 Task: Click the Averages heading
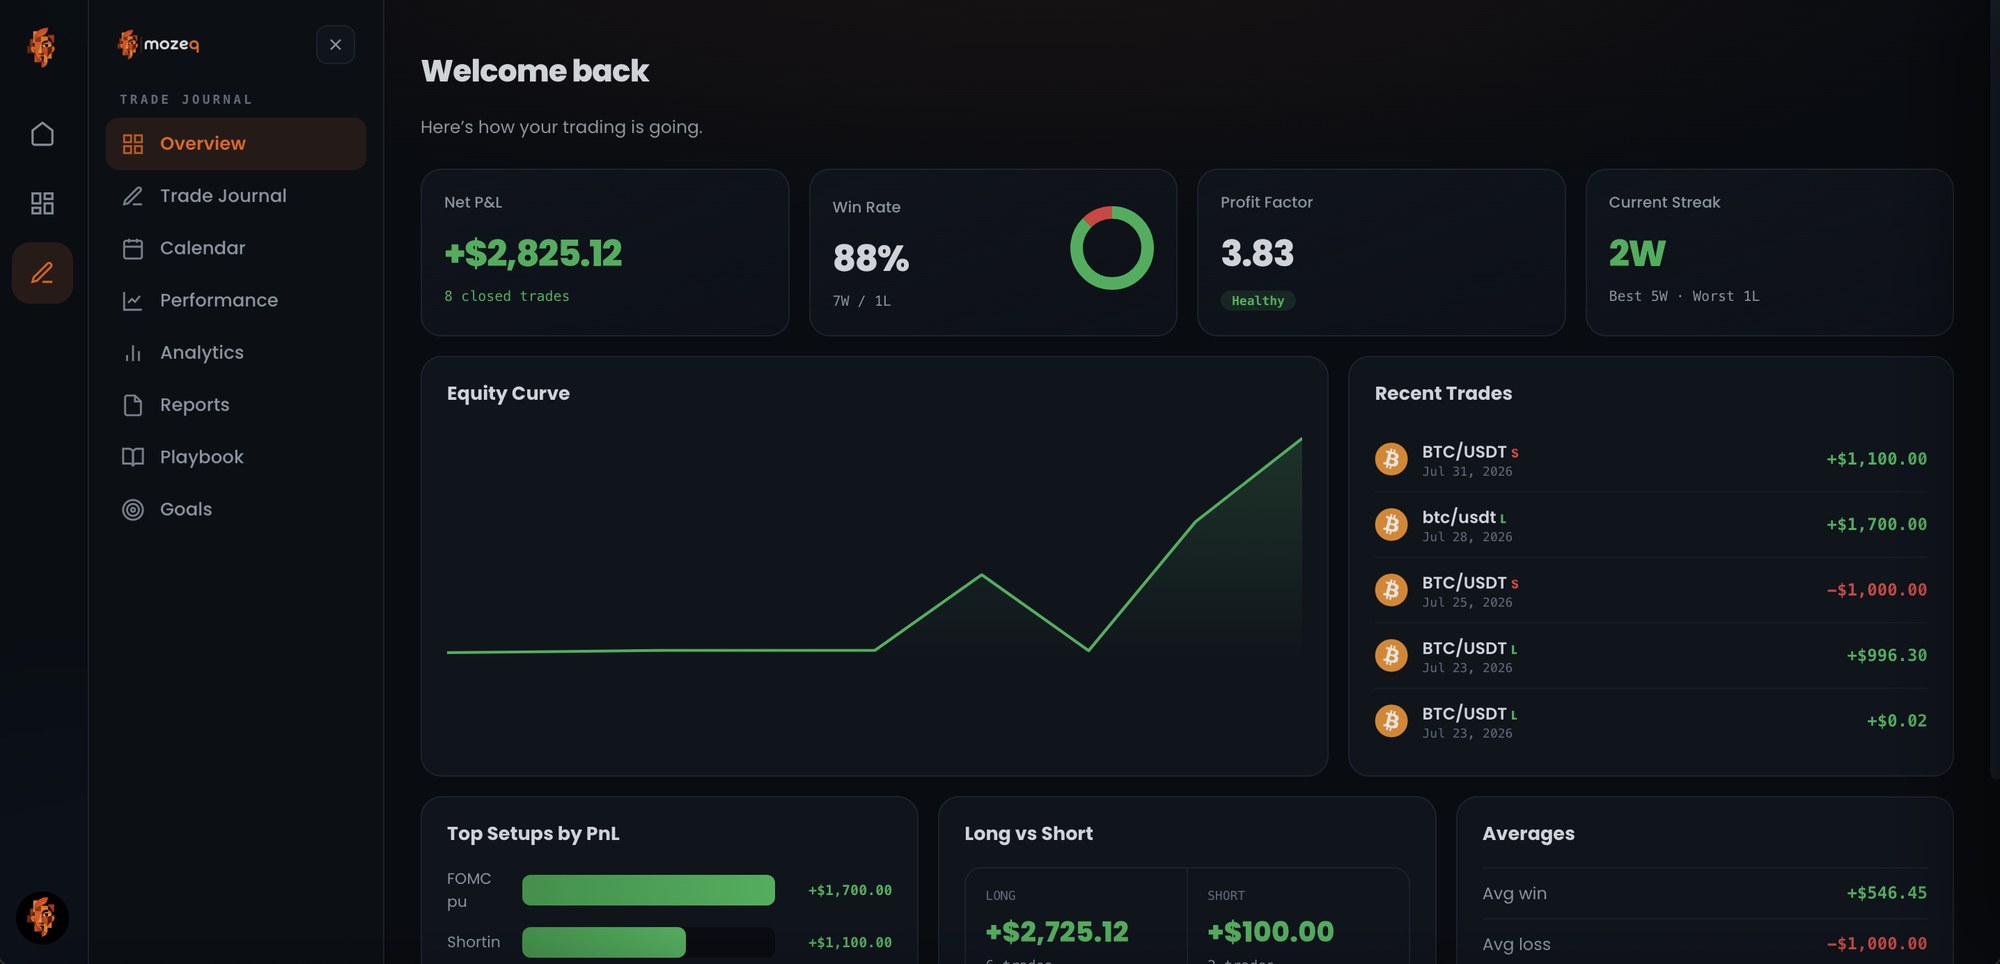click(1528, 833)
